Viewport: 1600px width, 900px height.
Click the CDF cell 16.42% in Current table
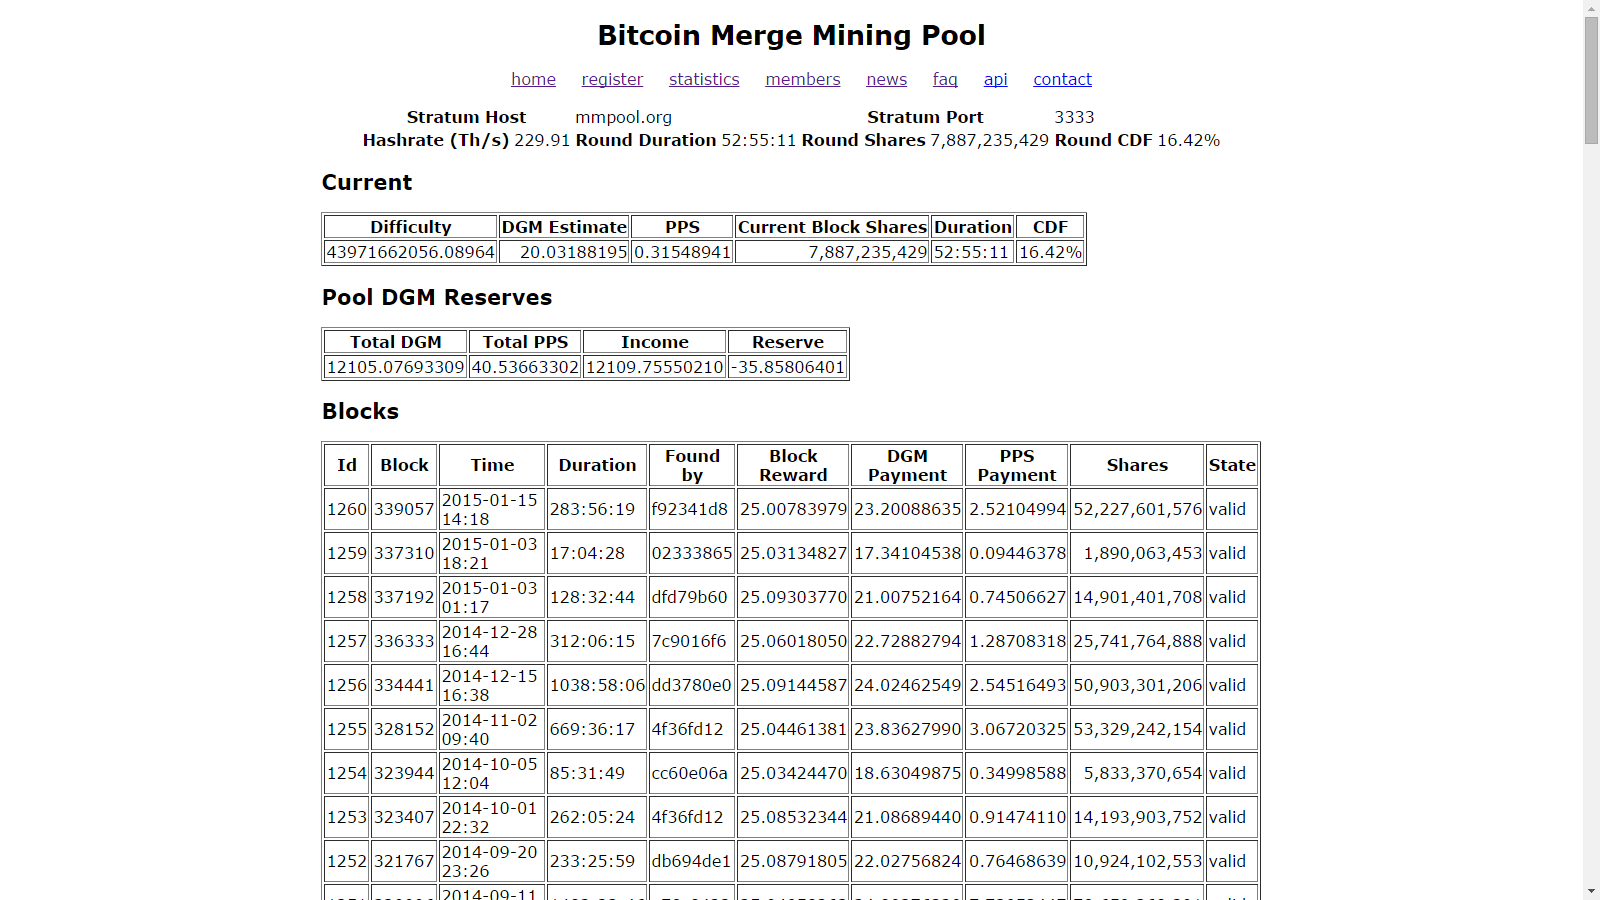click(x=1050, y=252)
